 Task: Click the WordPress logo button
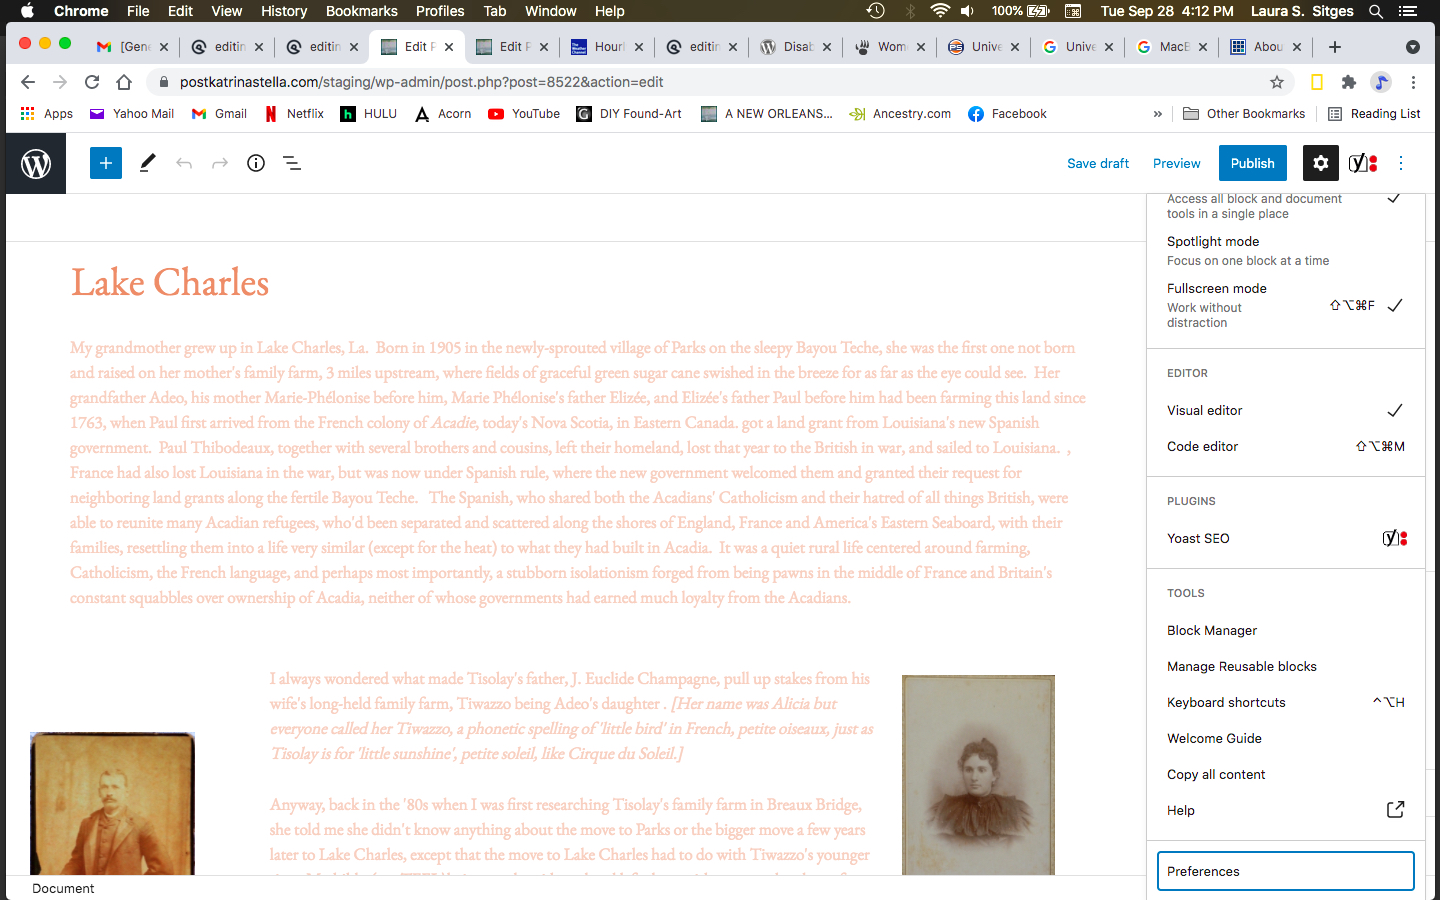click(36, 163)
